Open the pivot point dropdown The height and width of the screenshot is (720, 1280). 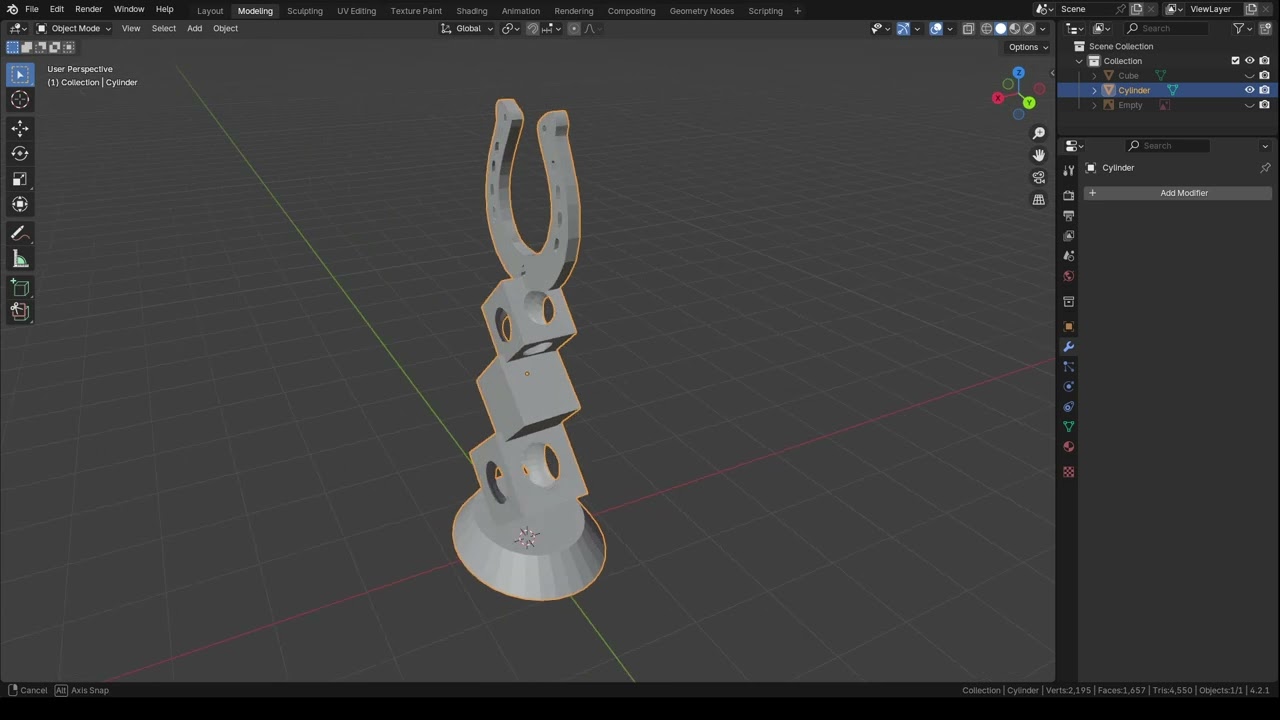(511, 28)
